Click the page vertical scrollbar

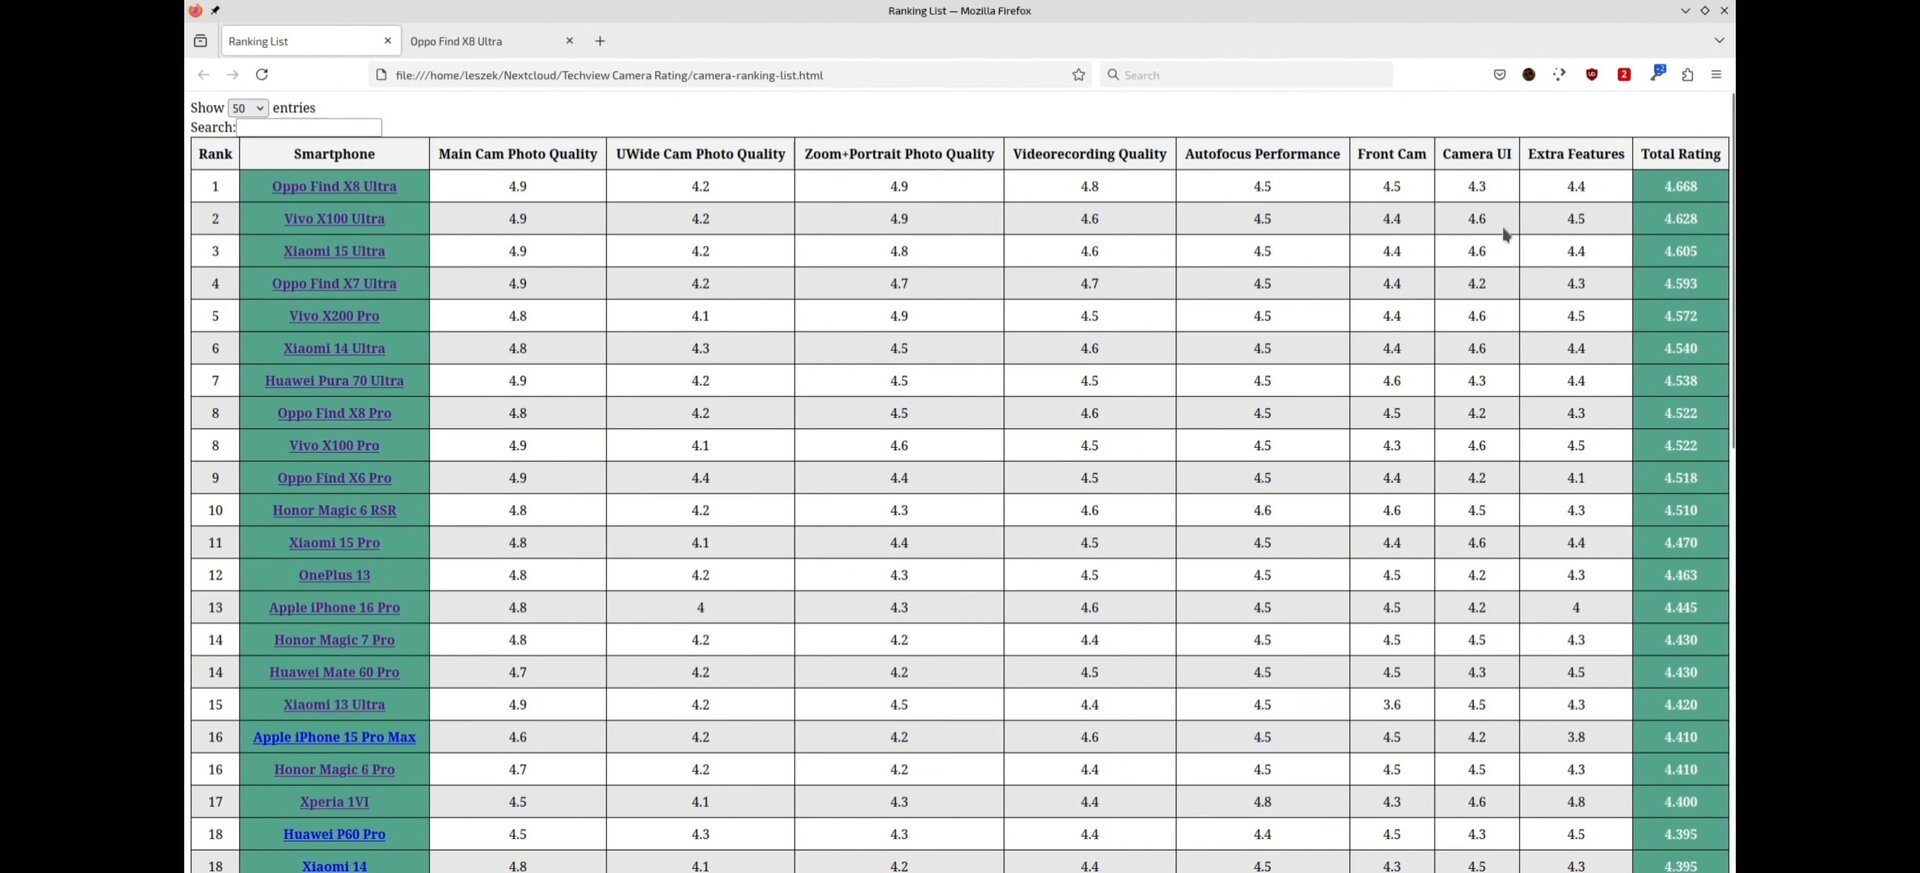pos(1732,300)
